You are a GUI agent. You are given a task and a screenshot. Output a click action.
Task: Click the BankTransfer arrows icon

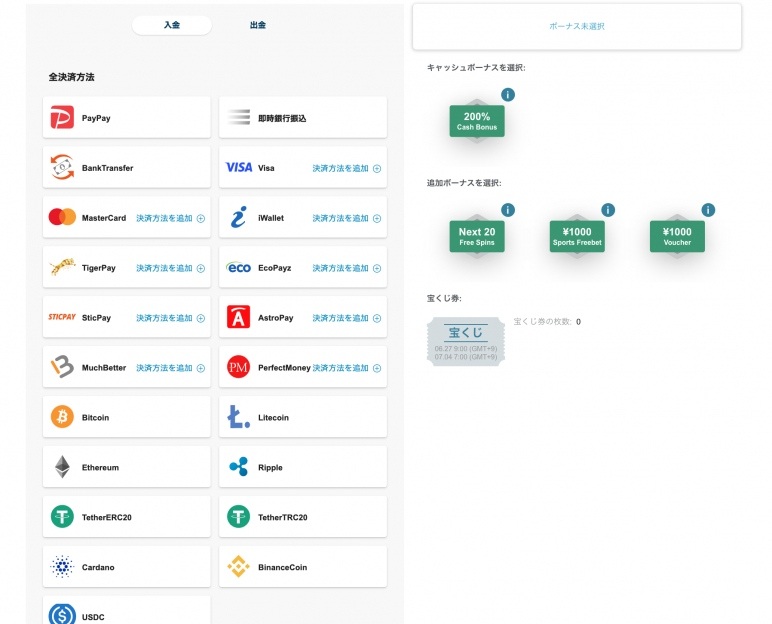click(x=62, y=167)
